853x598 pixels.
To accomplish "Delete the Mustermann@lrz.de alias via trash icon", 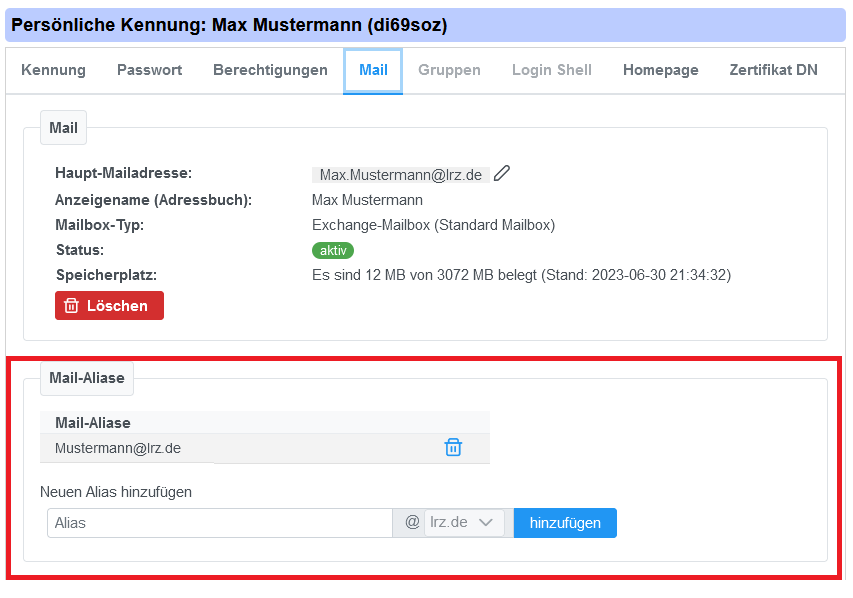I will [x=453, y=448].
